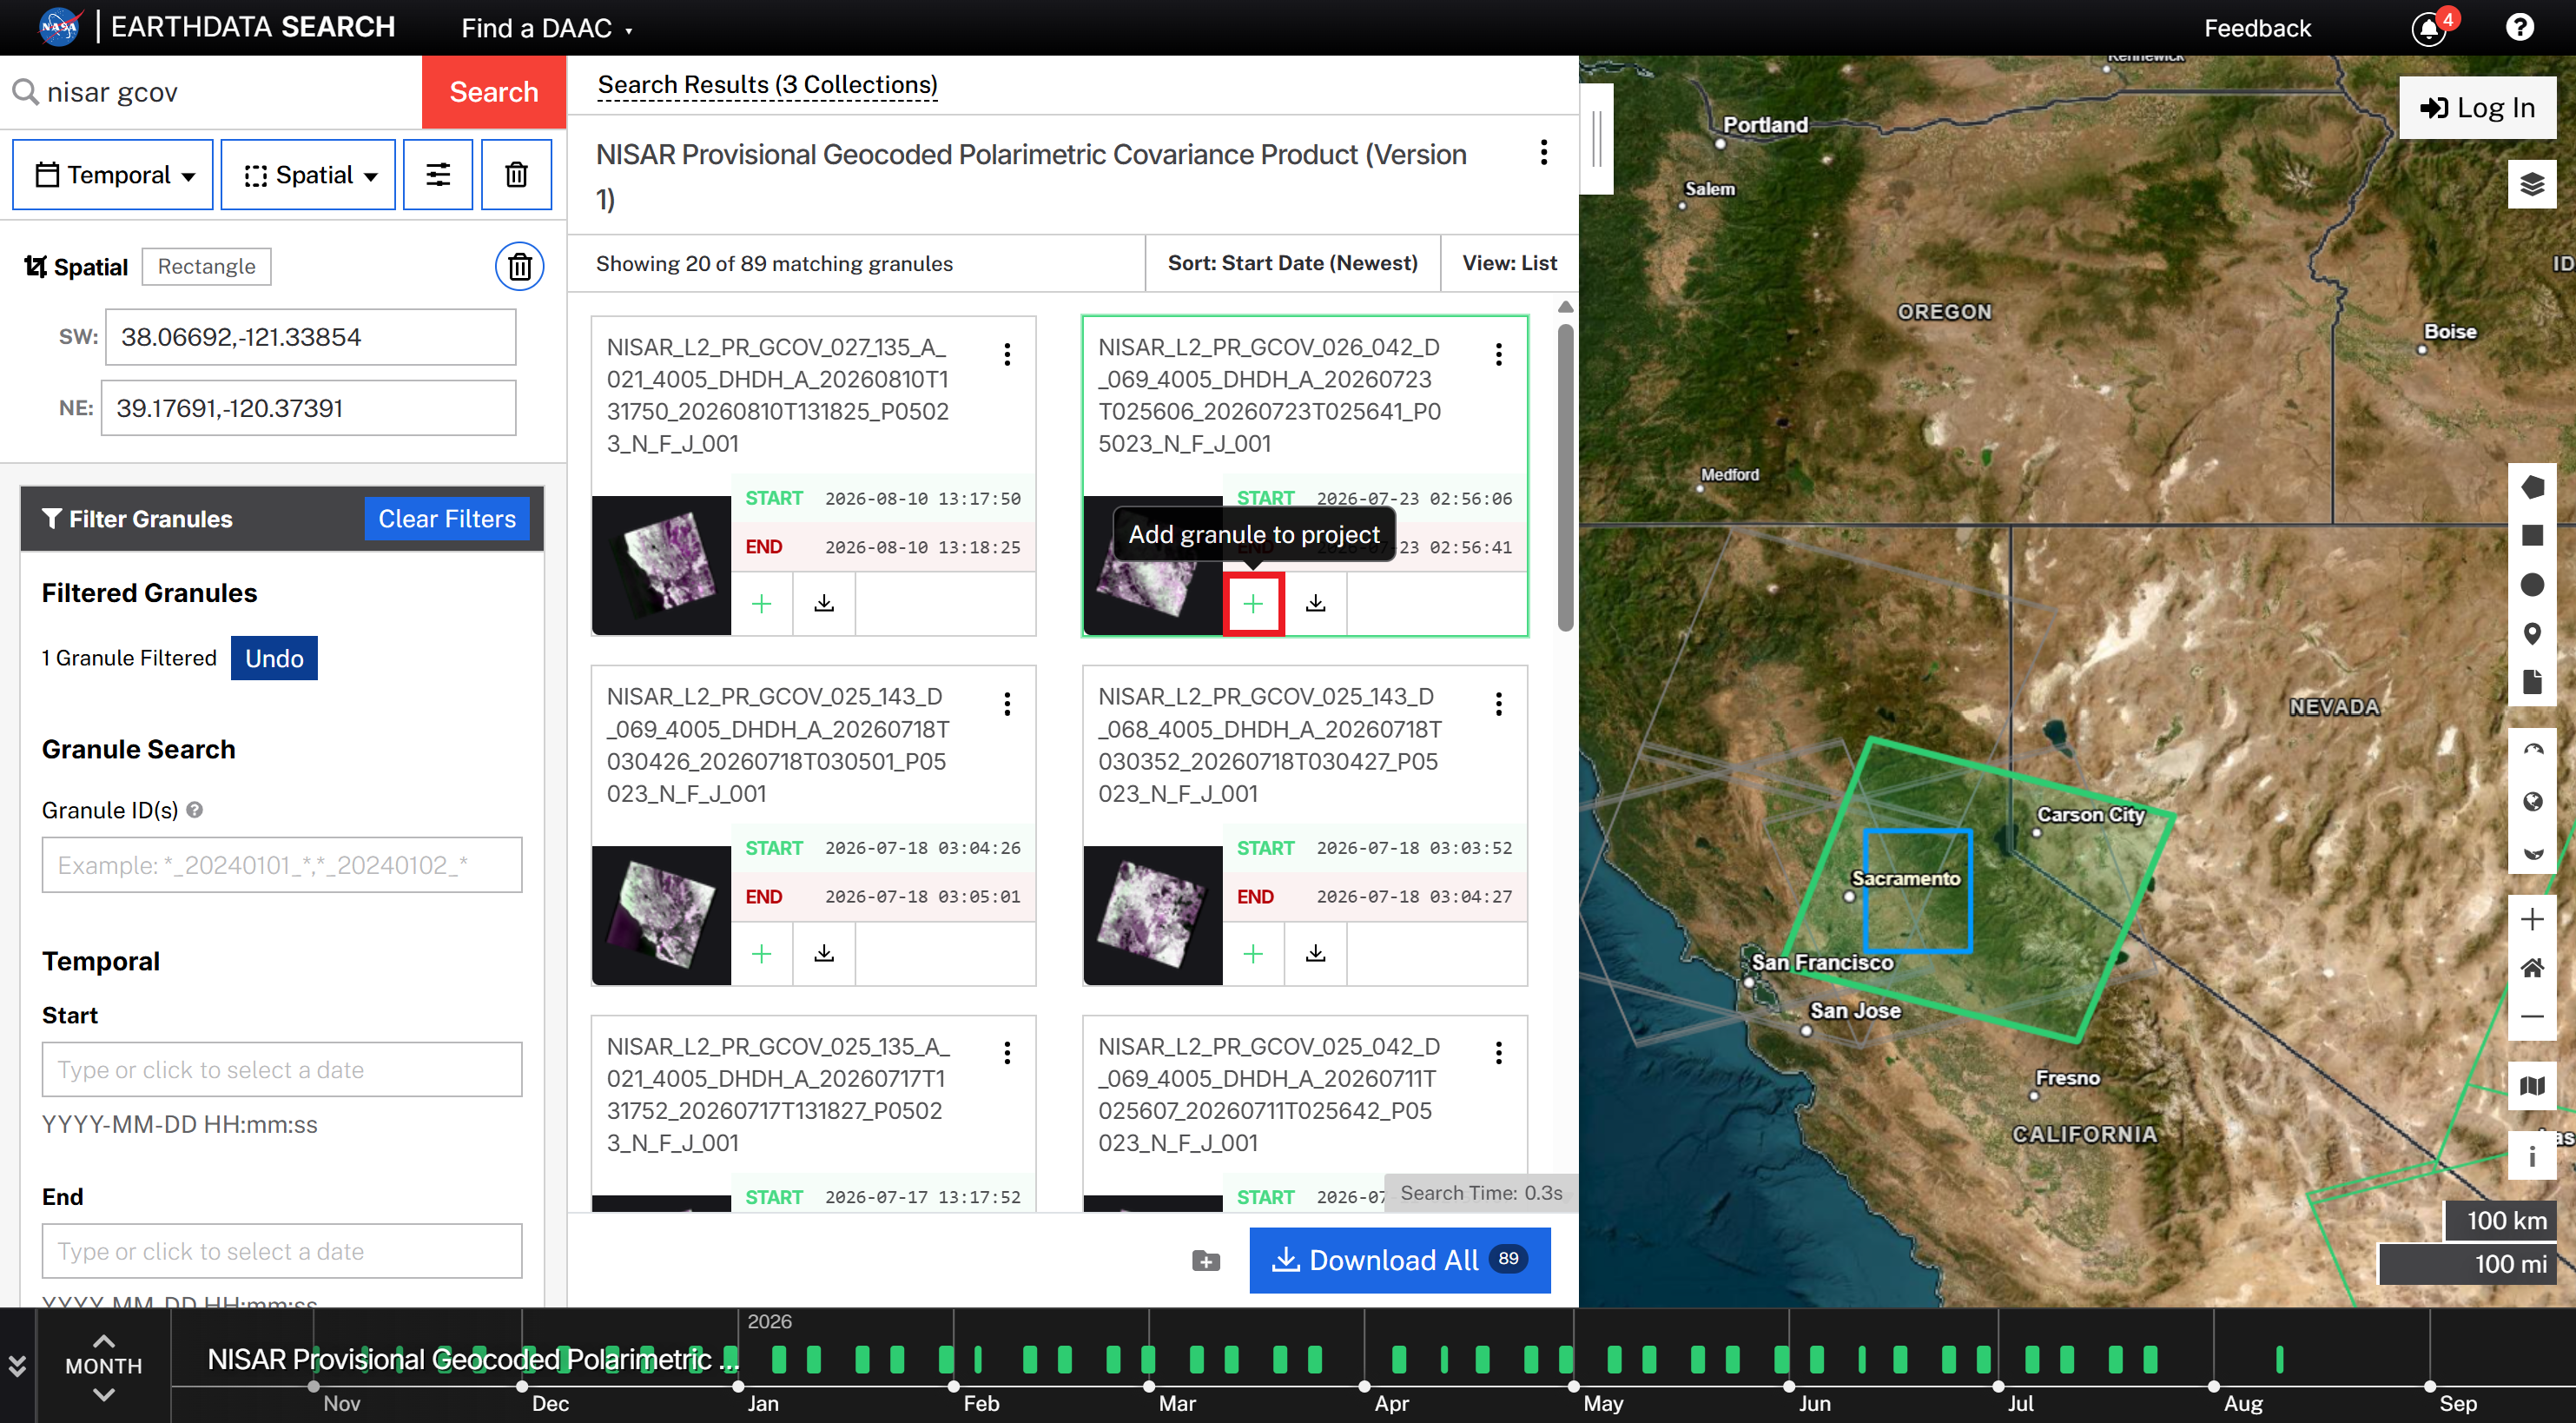Show Granule ID(s) help tooltip icon
Image resolution: width=2576 pixels, height=1423 pixels.
pyautogui.click(x=195, y=810)
